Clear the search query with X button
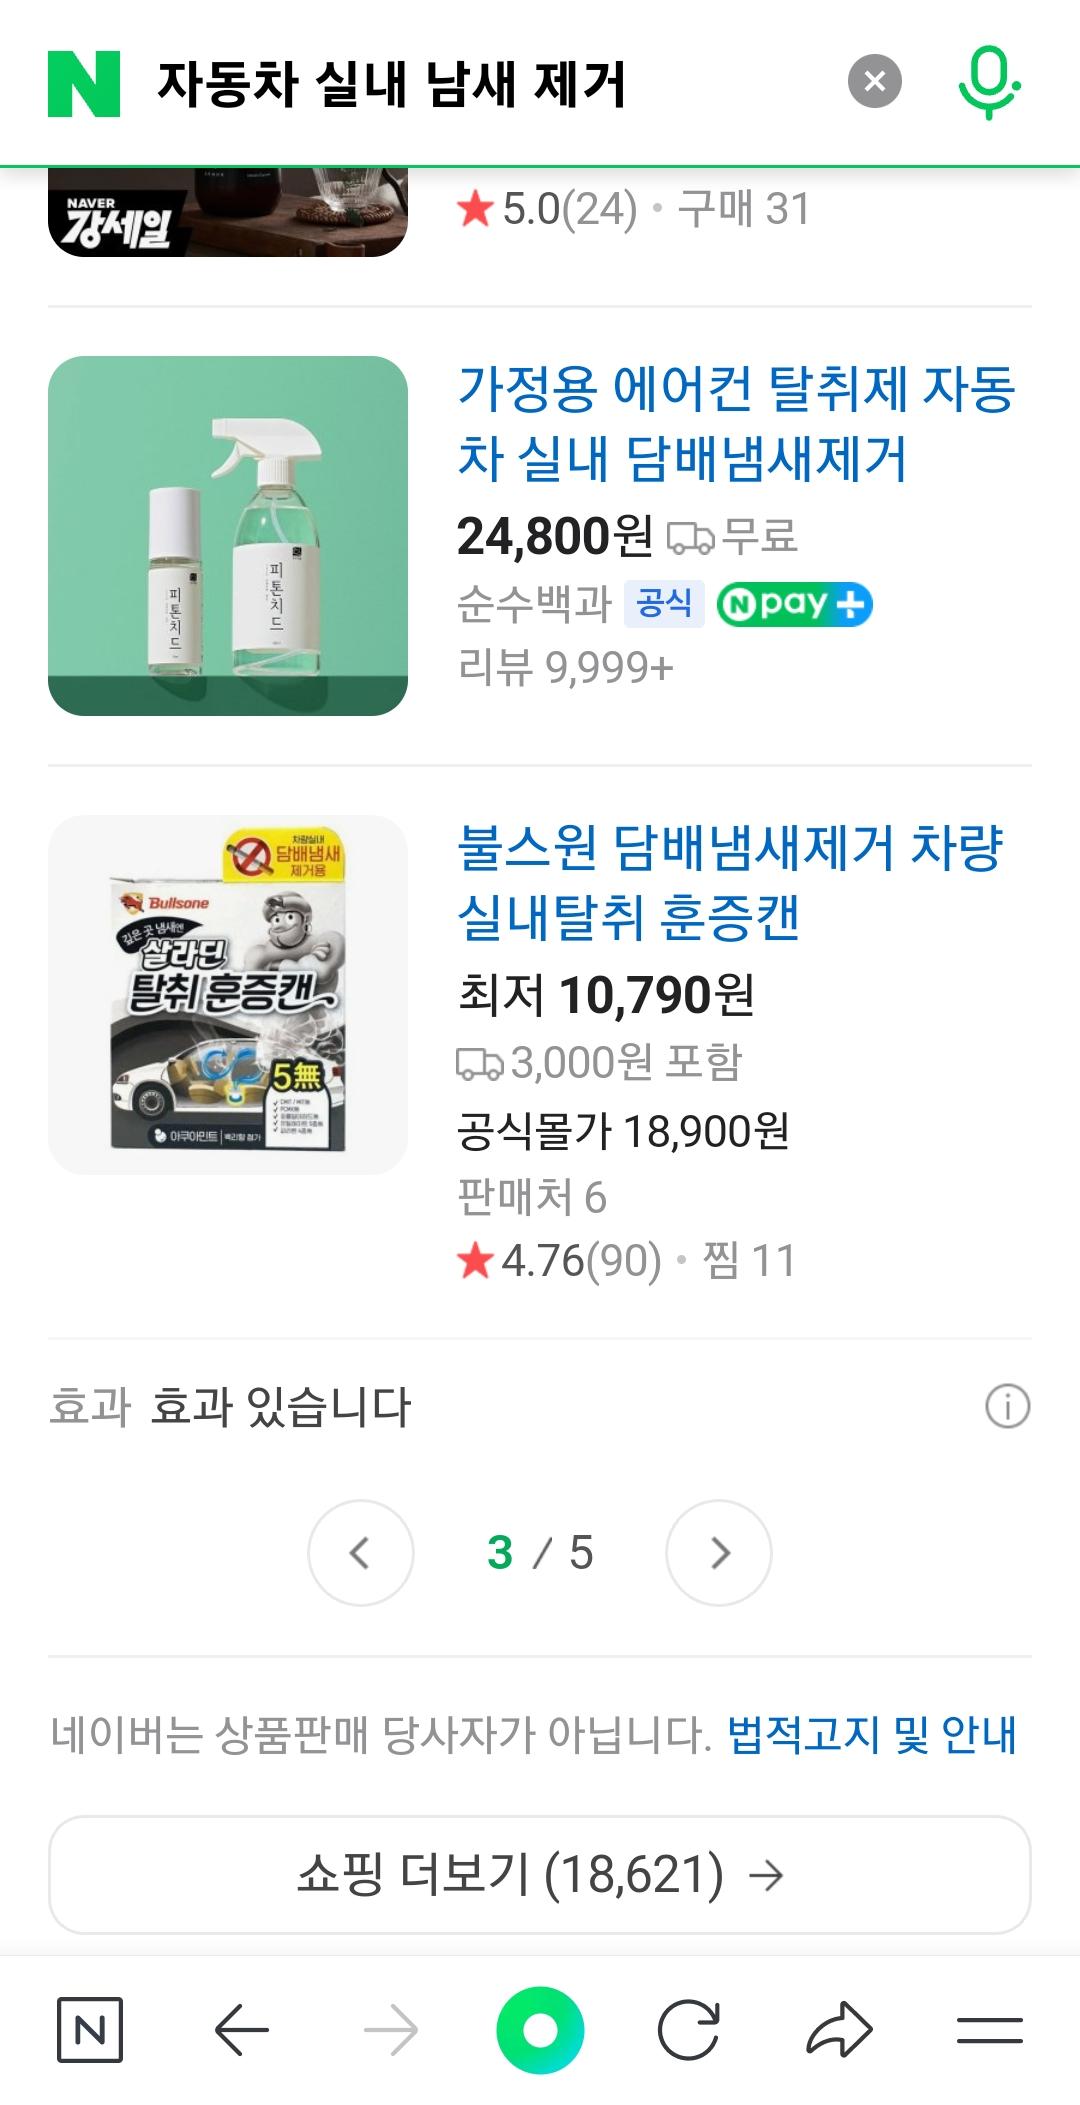1080x2105 pixels. tap(875, 81)
